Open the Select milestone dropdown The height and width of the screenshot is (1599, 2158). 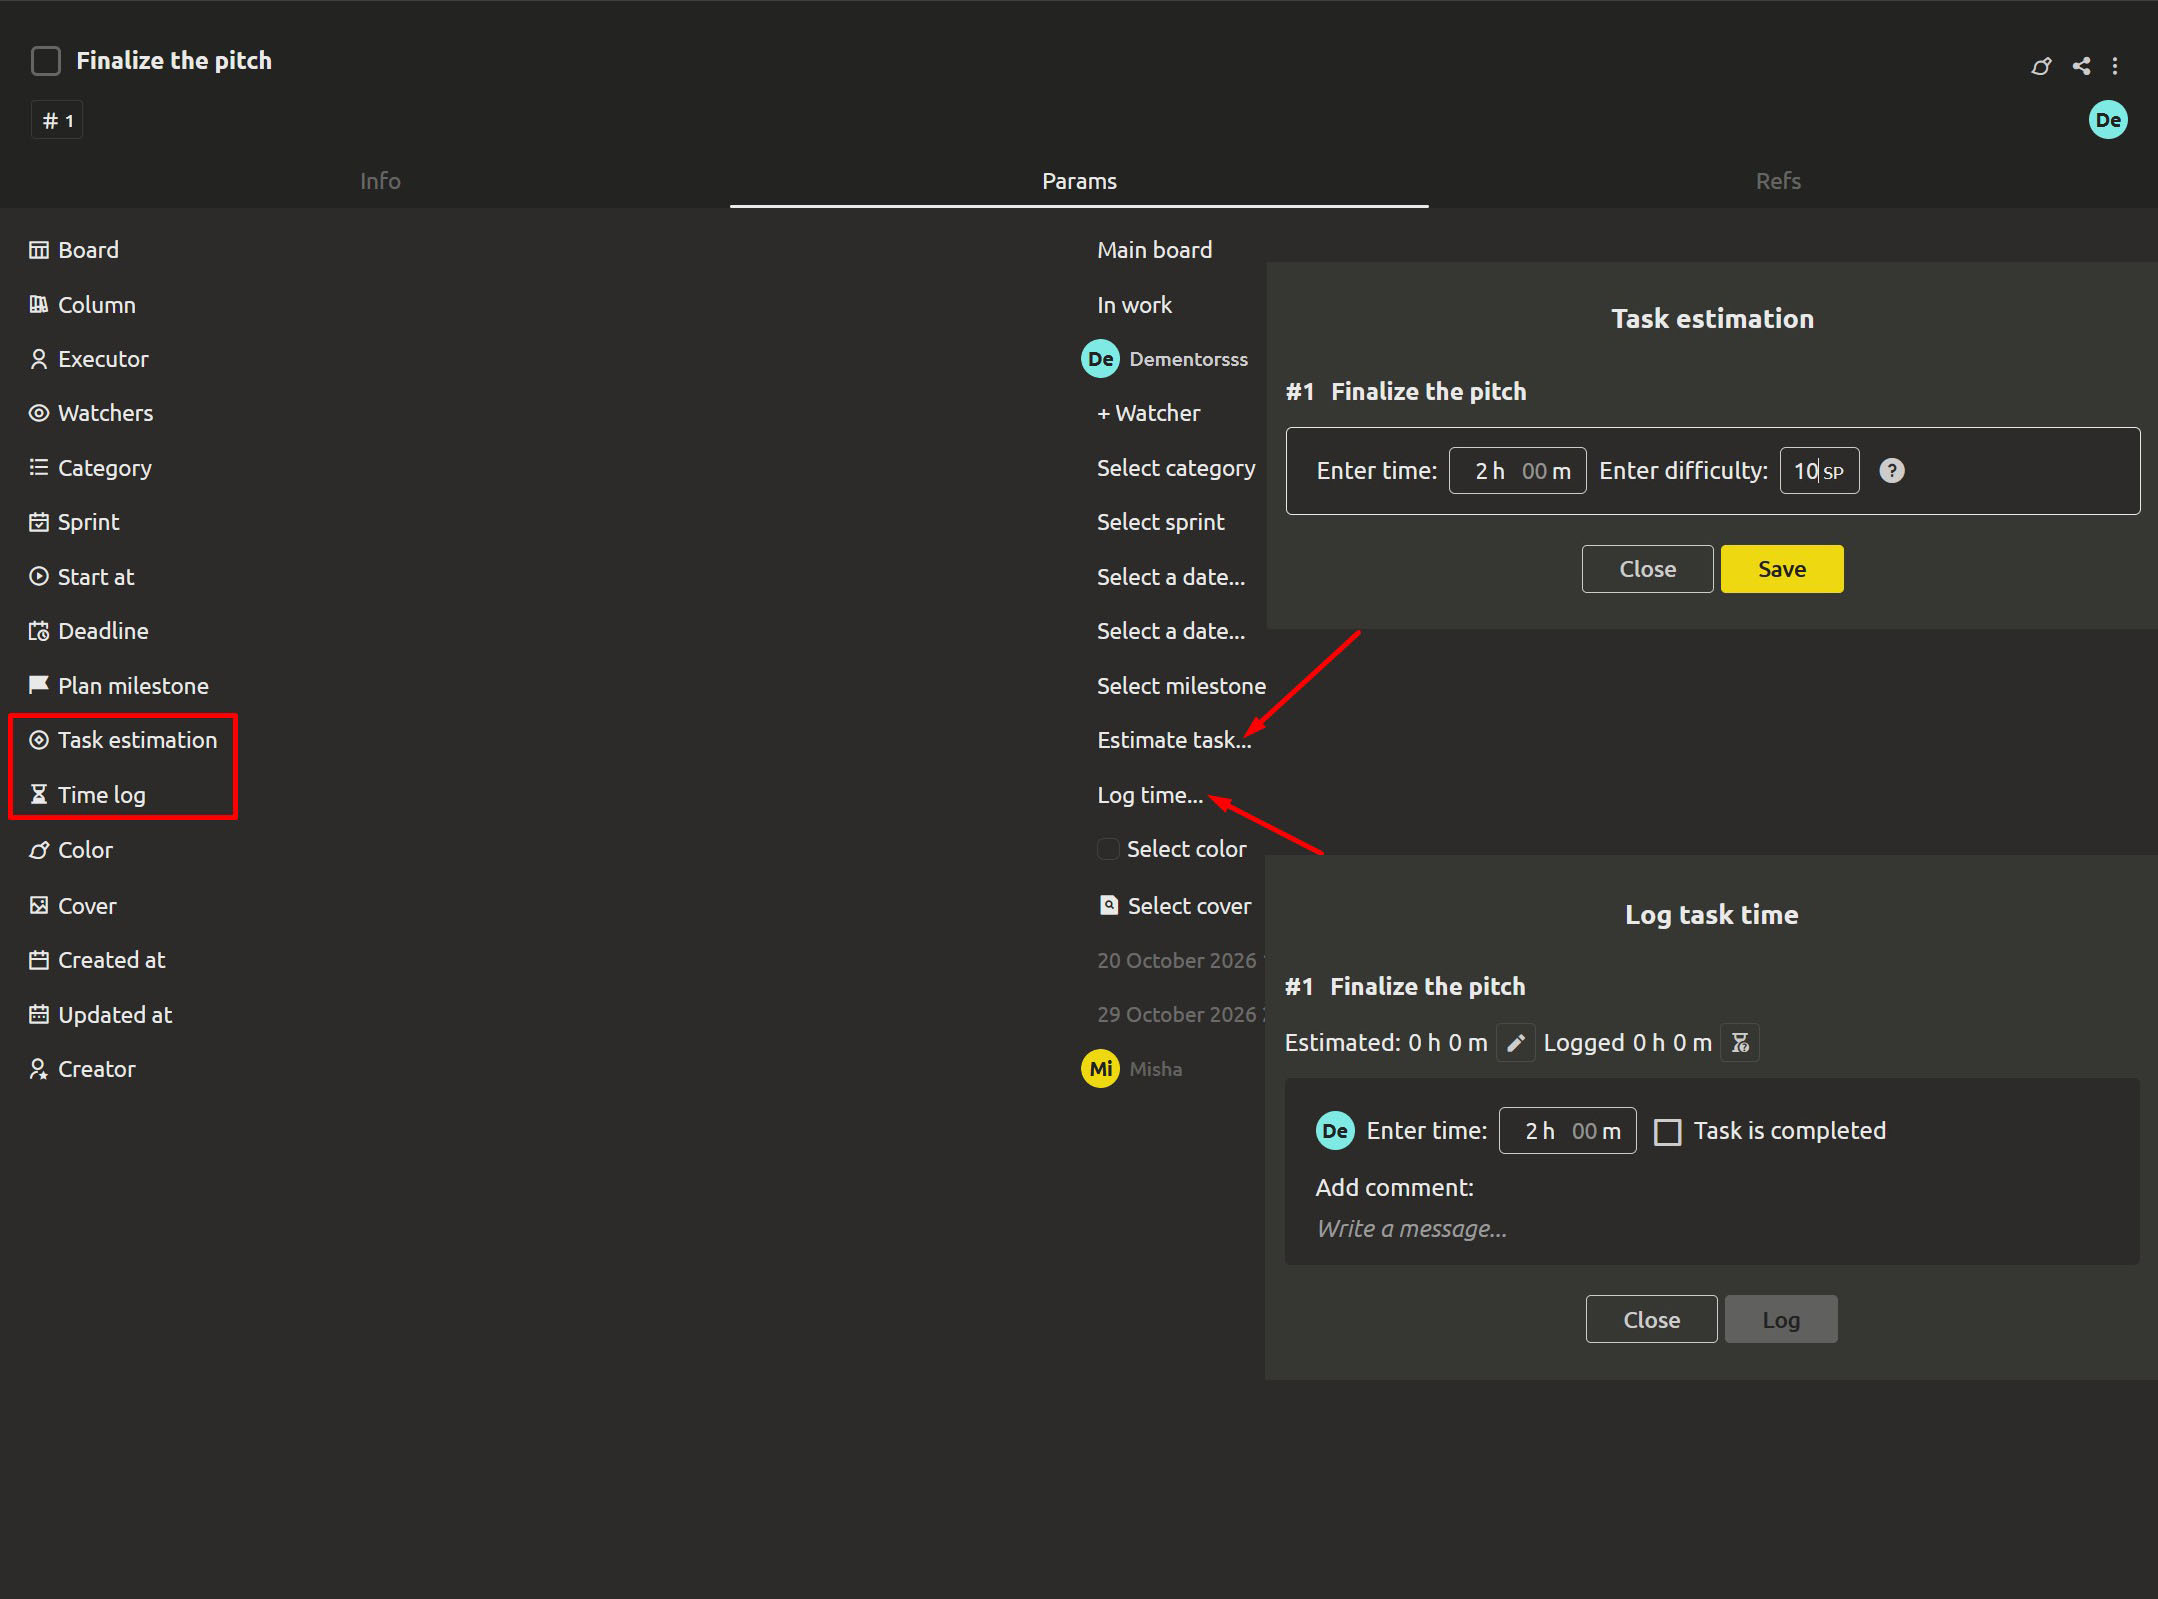(1181, 686)
